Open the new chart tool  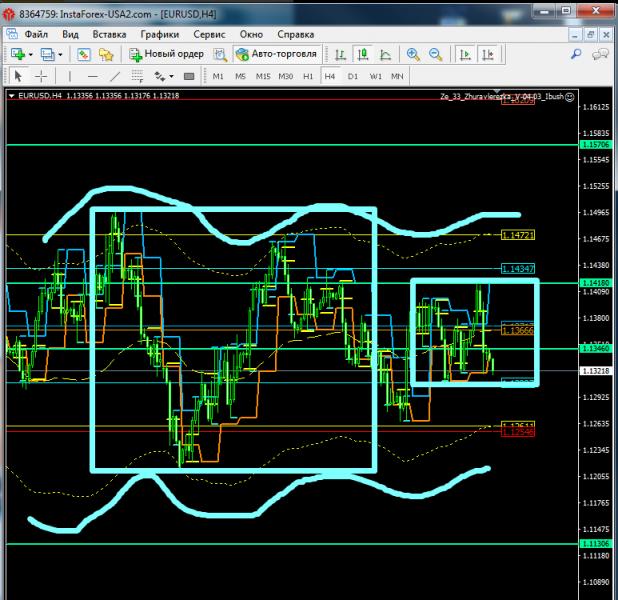(x=17, y=54)
